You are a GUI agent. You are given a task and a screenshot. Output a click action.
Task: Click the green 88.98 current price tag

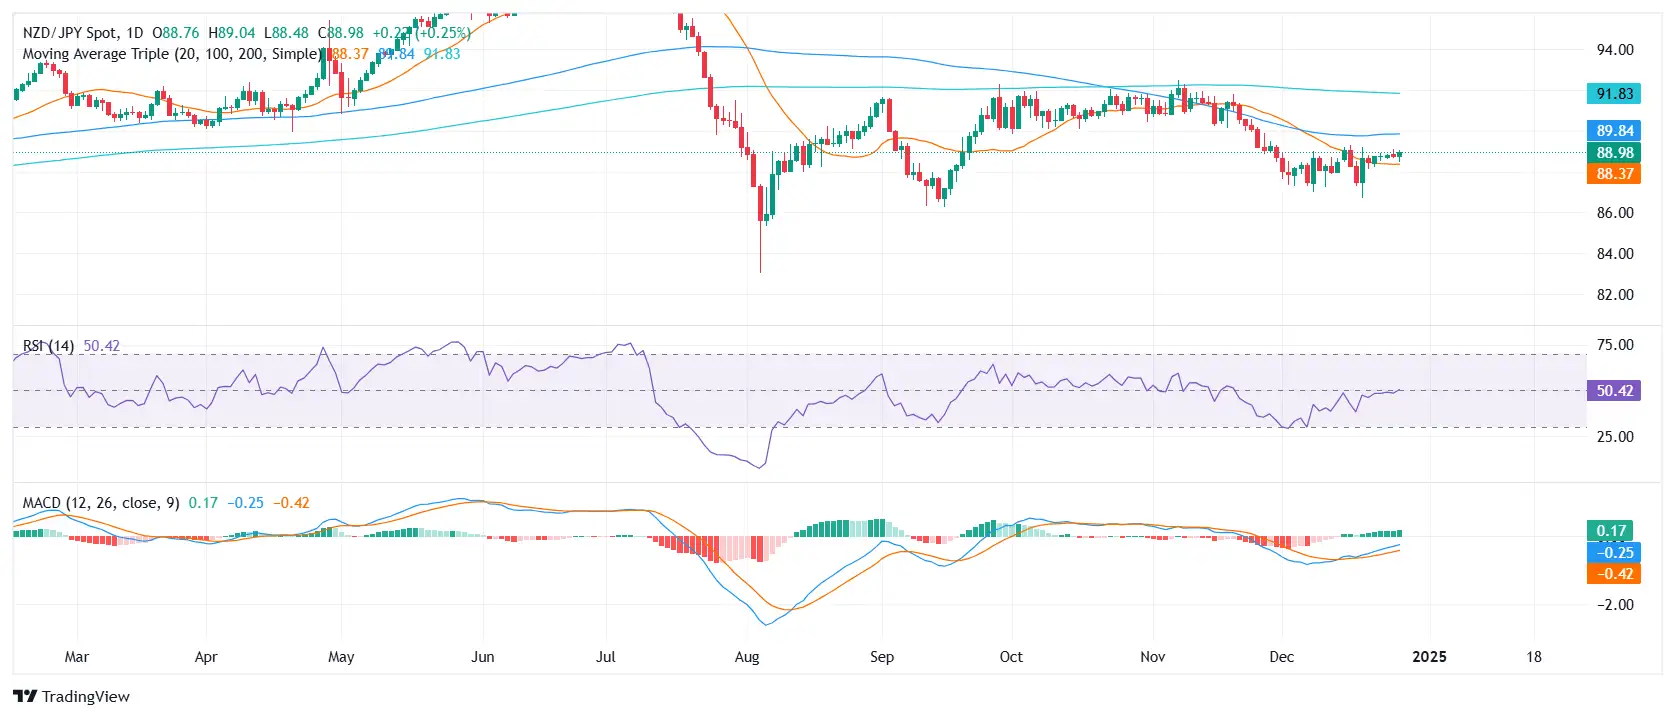tap(1614, 153)
